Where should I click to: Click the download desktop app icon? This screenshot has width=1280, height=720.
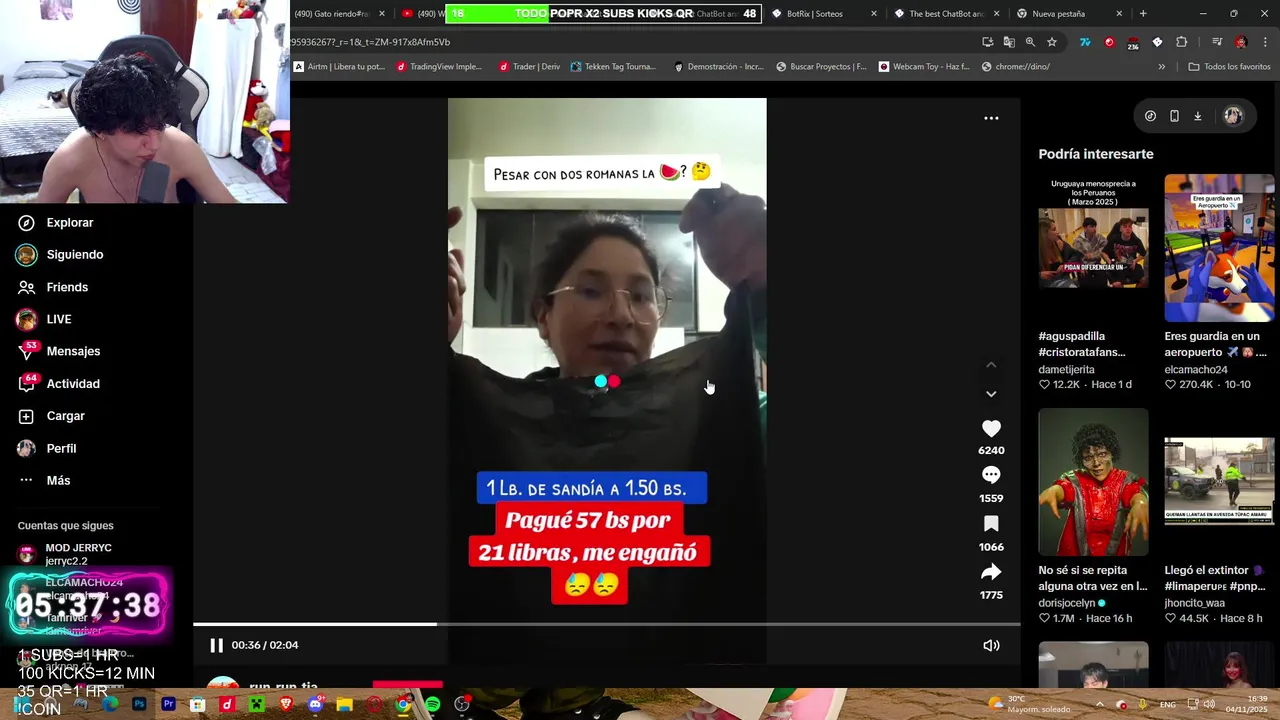[x=1197, y=116]
